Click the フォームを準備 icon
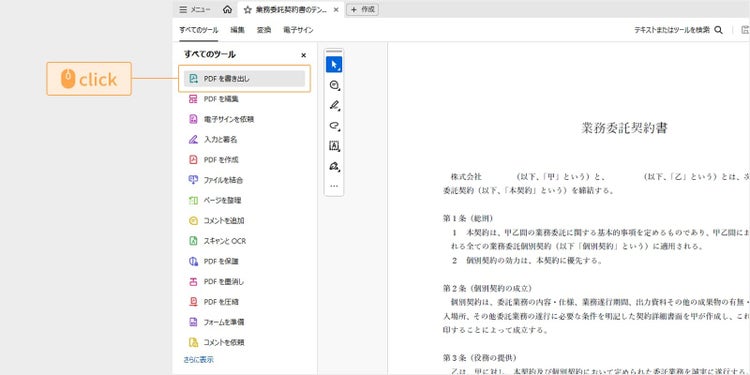 tap(193, 322)
